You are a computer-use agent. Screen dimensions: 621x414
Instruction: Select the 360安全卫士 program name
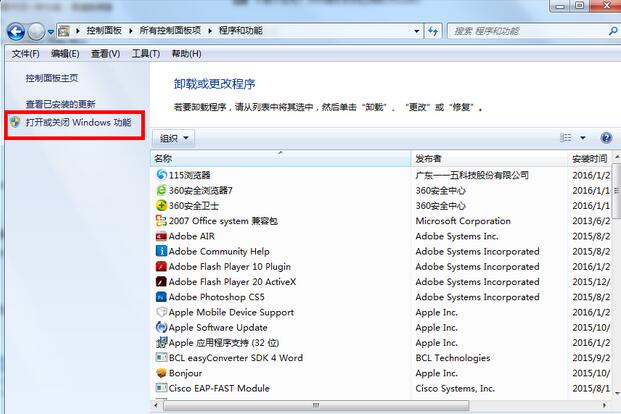(x=194, y=205)
